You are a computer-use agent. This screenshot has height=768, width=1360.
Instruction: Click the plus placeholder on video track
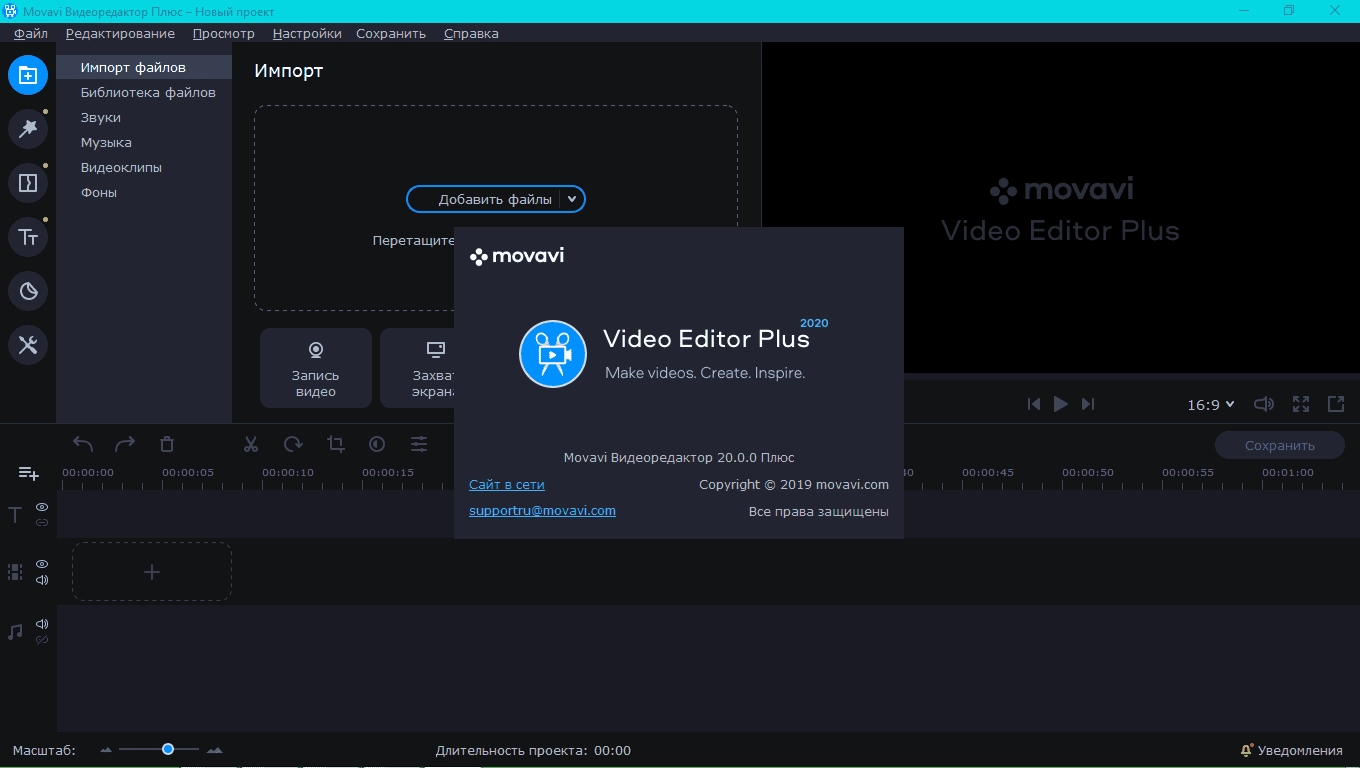pyautogui.click(x=152, y=572)
